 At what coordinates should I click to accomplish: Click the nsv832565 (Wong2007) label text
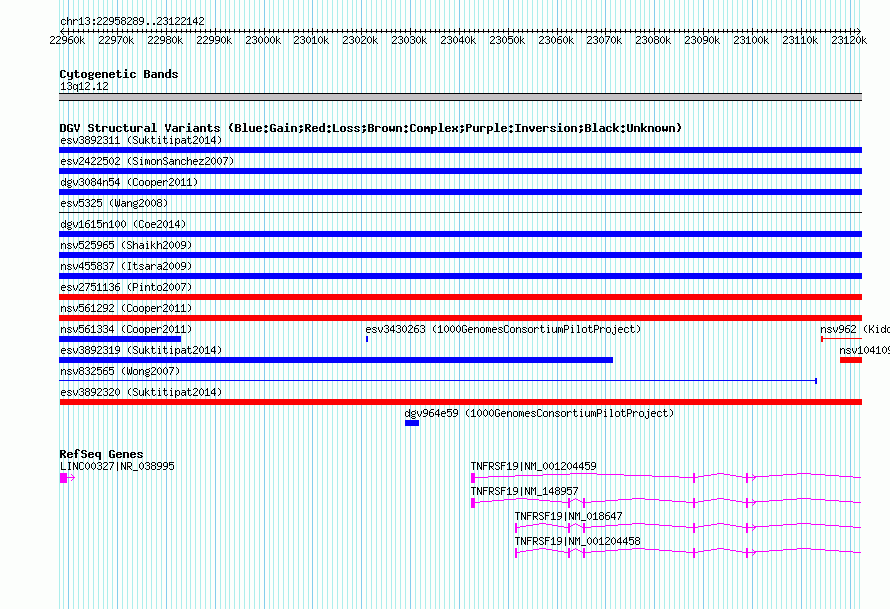(x=120, y=371)
